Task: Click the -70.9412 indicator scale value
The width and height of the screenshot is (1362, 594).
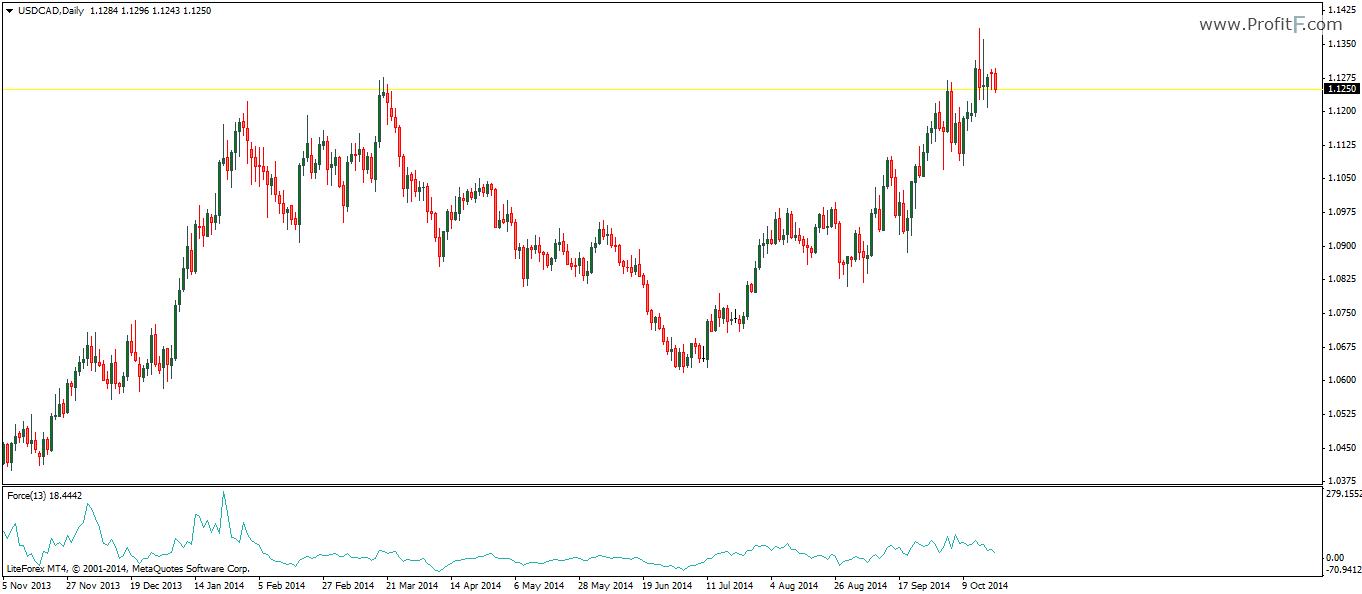Action: click(x=1342, y=571)
